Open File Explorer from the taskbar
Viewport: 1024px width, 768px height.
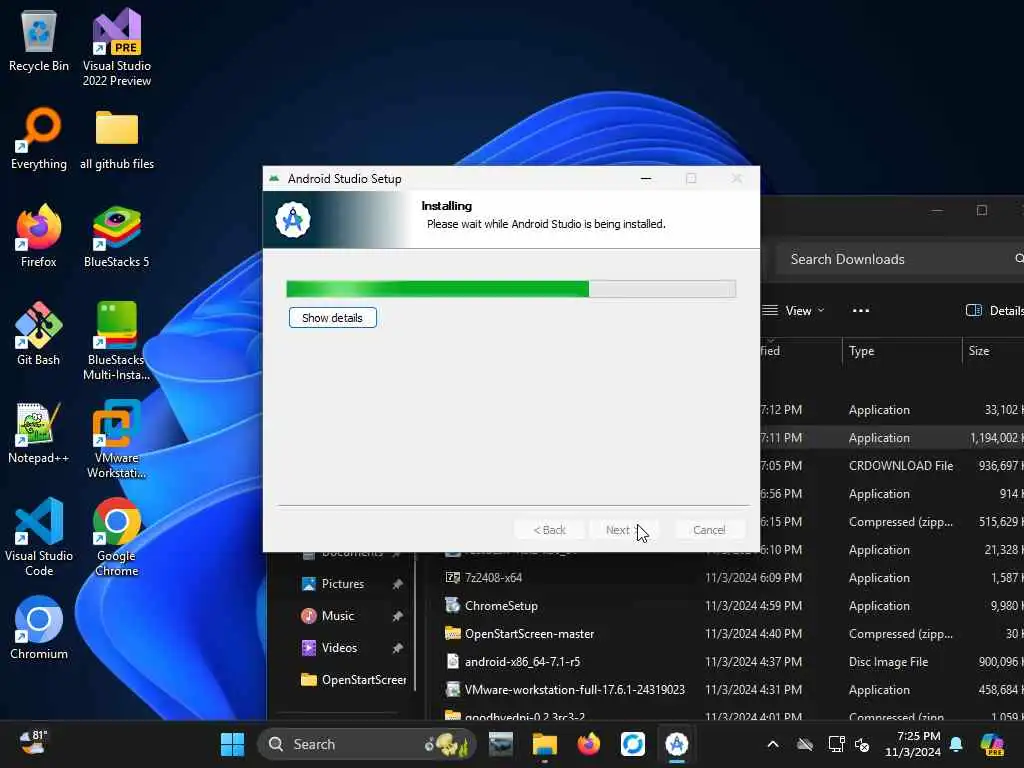(x=544, y=744)
